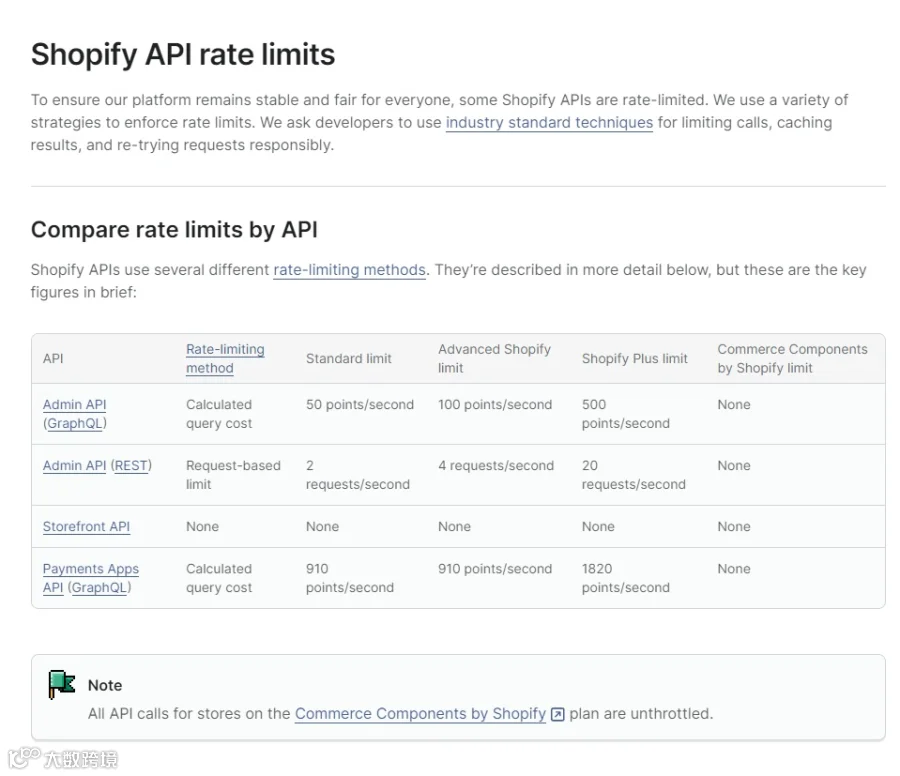Screen dimensions: 900x776
Task: Click the Shopify API rate limits heading
Action: coord(183,55)
